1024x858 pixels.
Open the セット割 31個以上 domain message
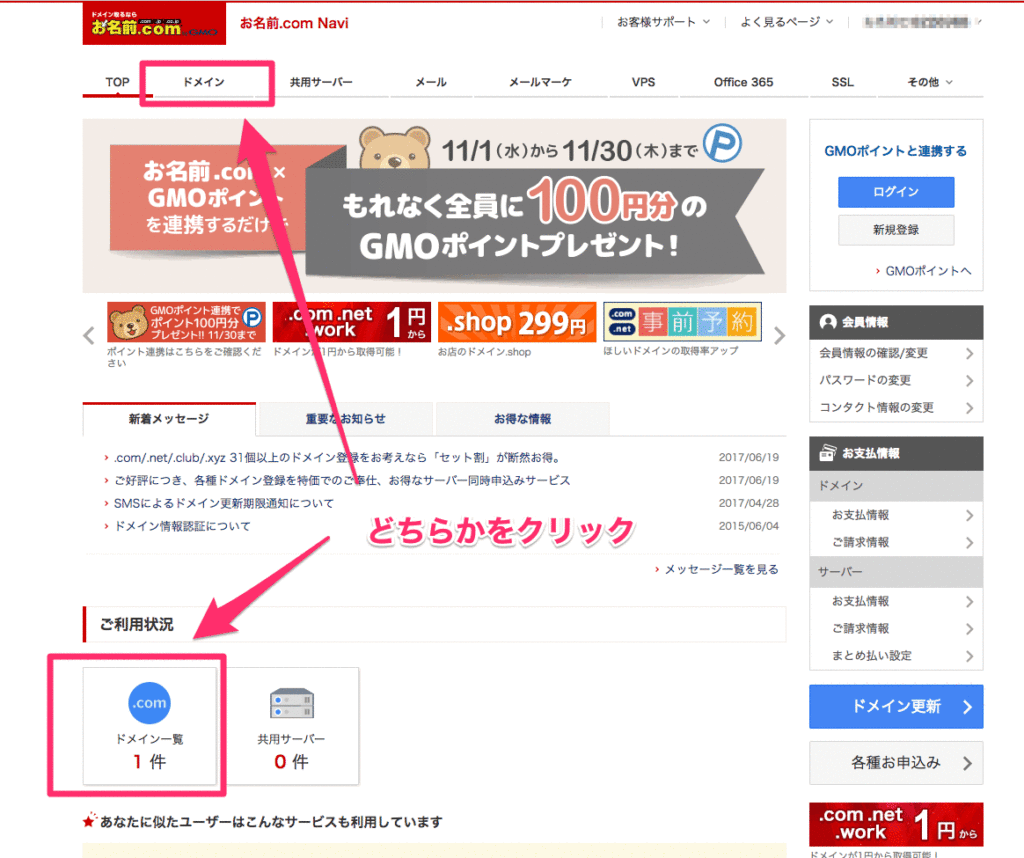pos(337,458)
